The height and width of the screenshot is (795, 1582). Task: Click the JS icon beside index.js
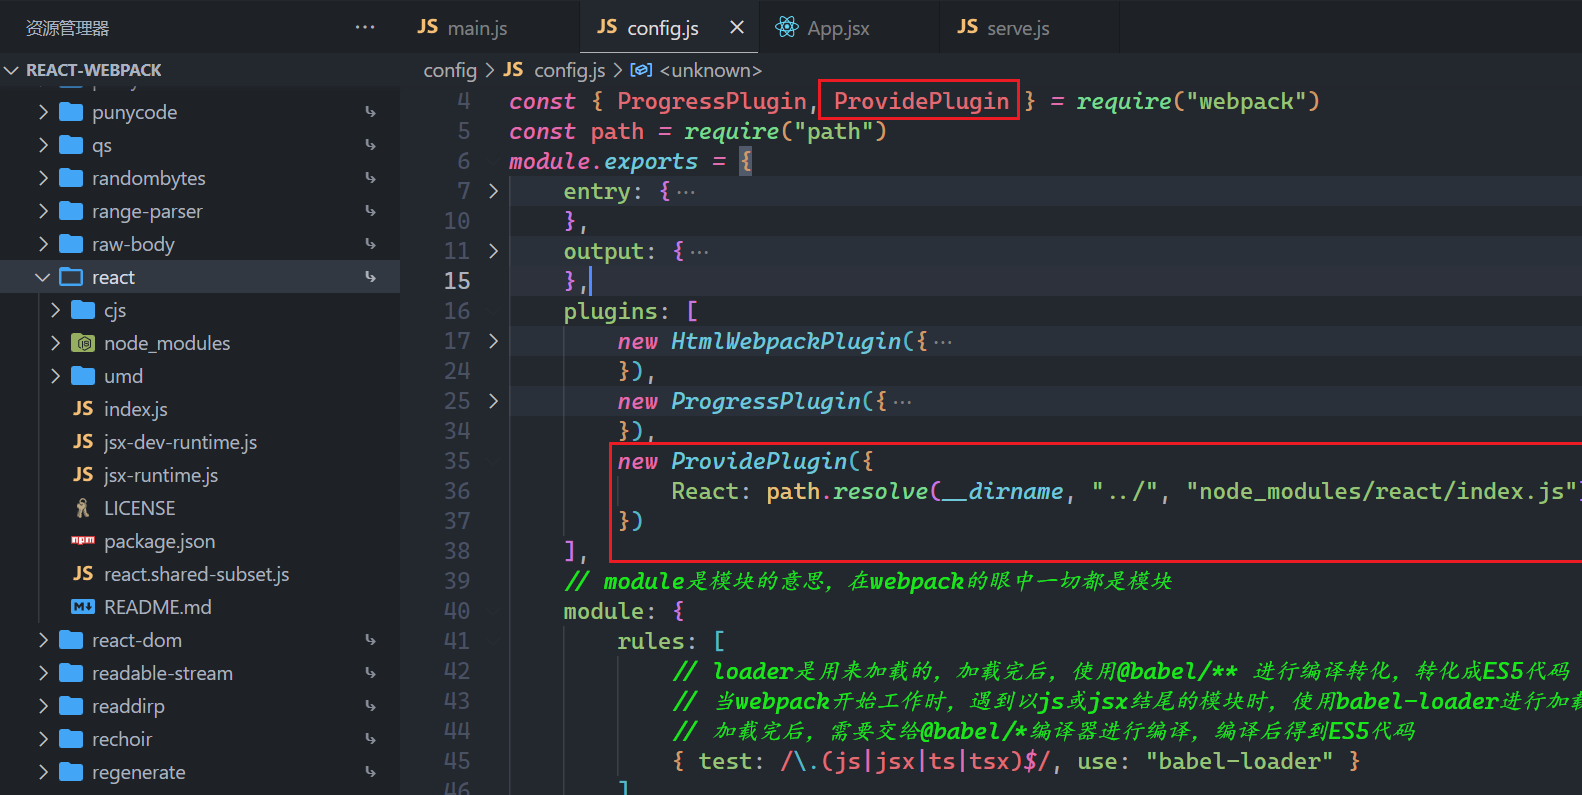[x=83, y=409]
